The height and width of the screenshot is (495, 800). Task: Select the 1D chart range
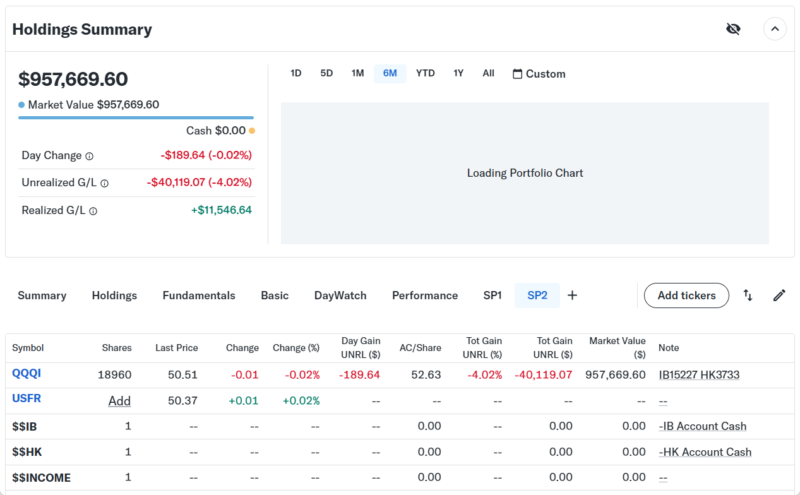click(296, 73)
